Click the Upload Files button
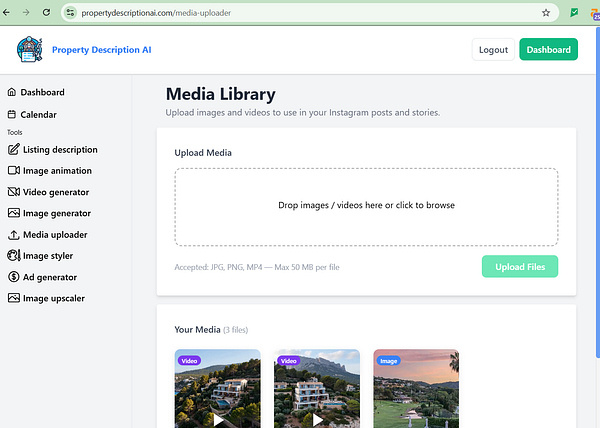 [x=520, y=267]
